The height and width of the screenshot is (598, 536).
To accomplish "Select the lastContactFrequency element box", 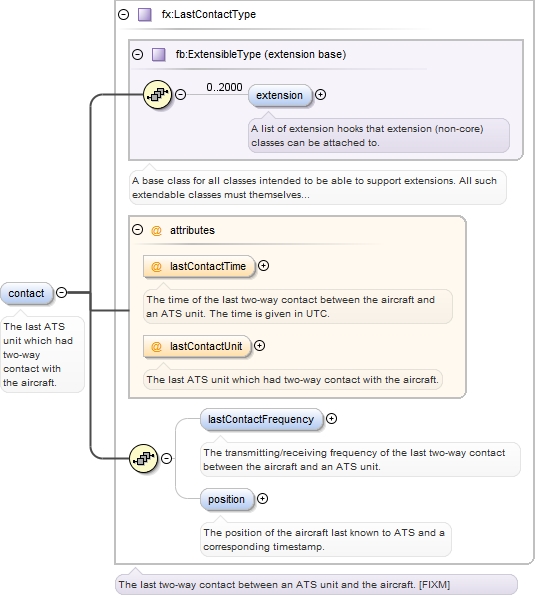I will click(261, 420).
